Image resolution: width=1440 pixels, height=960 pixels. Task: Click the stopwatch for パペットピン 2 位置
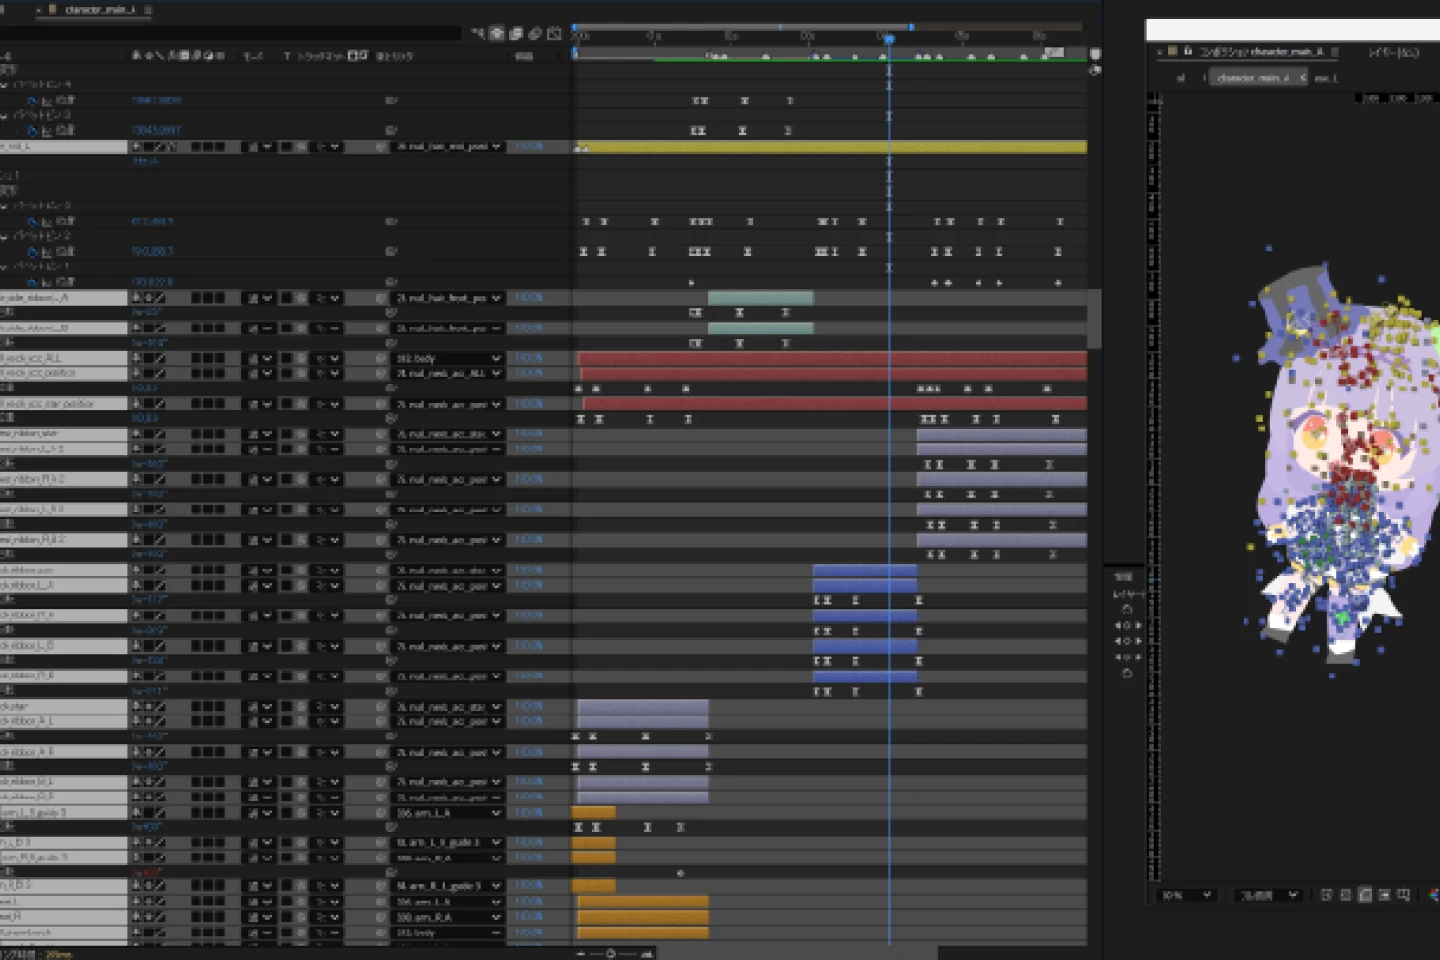tap(33, 252)
